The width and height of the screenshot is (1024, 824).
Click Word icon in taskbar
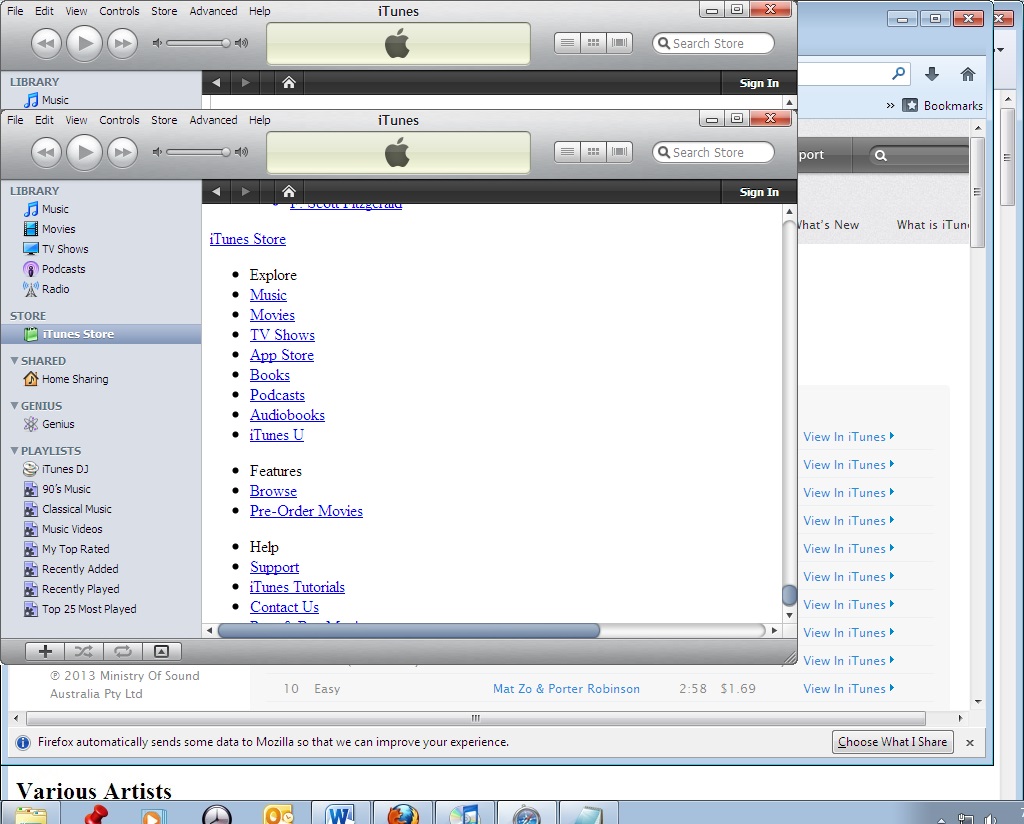click(x=340, y=815)
